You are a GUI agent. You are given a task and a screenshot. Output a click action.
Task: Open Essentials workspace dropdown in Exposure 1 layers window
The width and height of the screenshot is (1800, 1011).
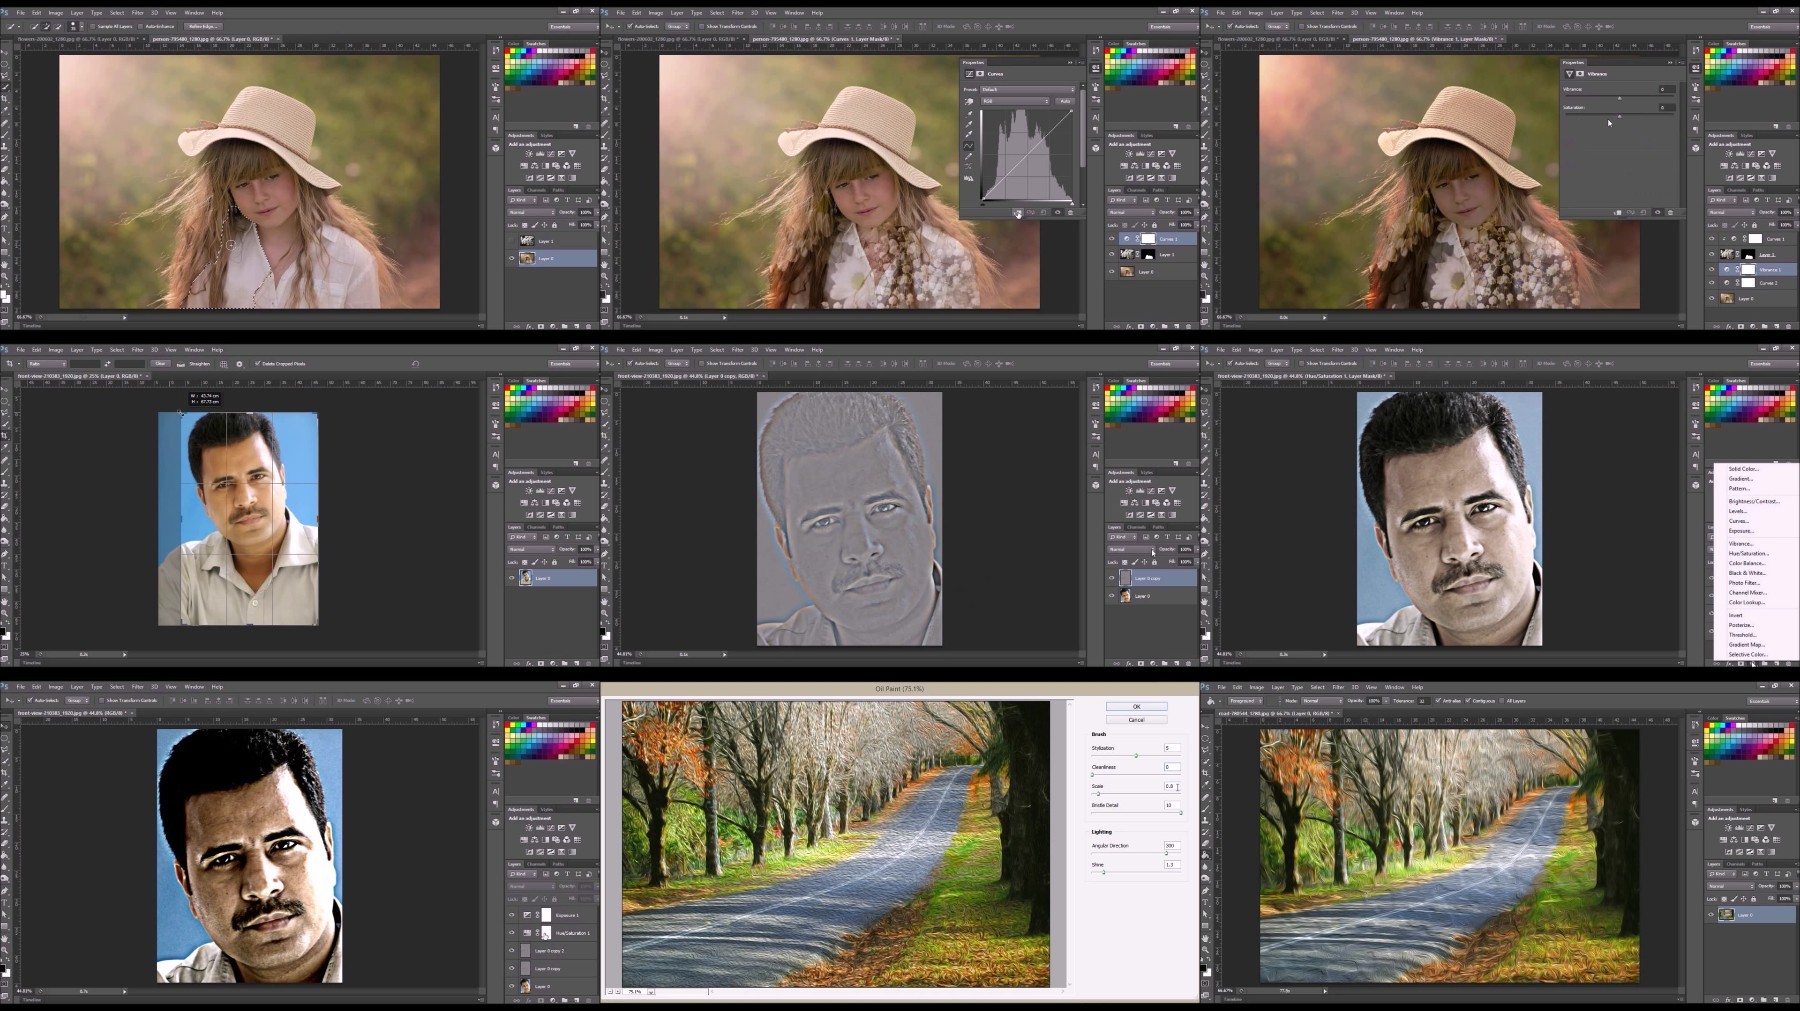tap(574, 701)
